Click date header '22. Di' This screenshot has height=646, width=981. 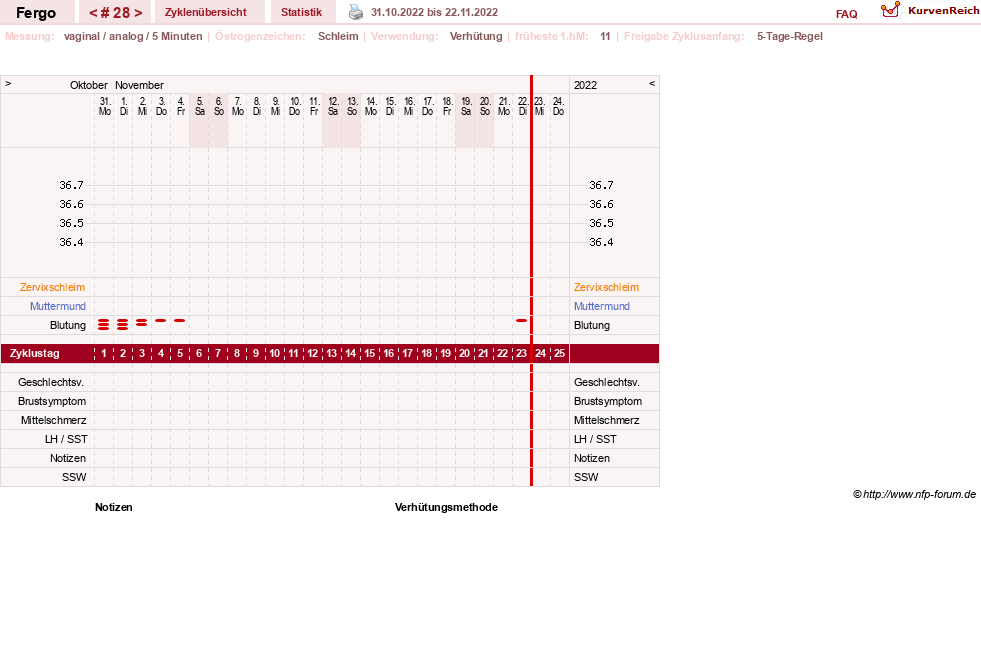pyautogui.click(x=522, y=106)
